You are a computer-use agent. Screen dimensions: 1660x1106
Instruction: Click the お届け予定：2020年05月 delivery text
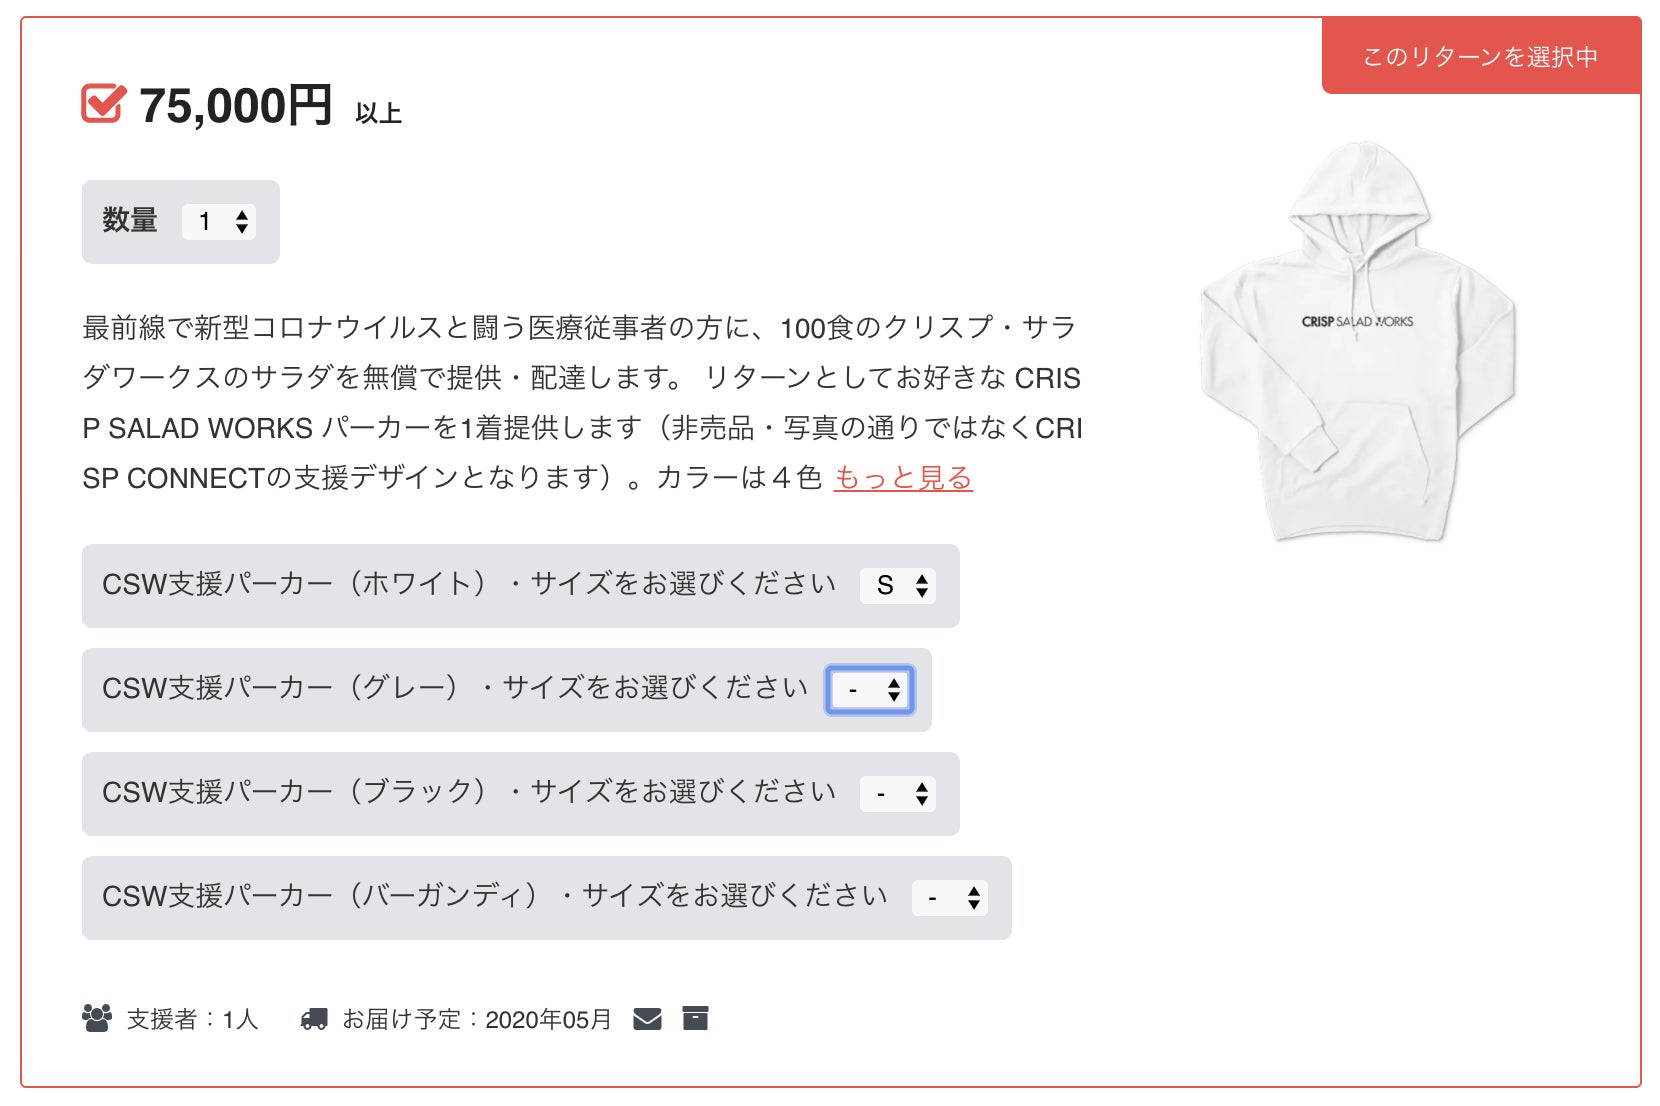pos(476,1019)
